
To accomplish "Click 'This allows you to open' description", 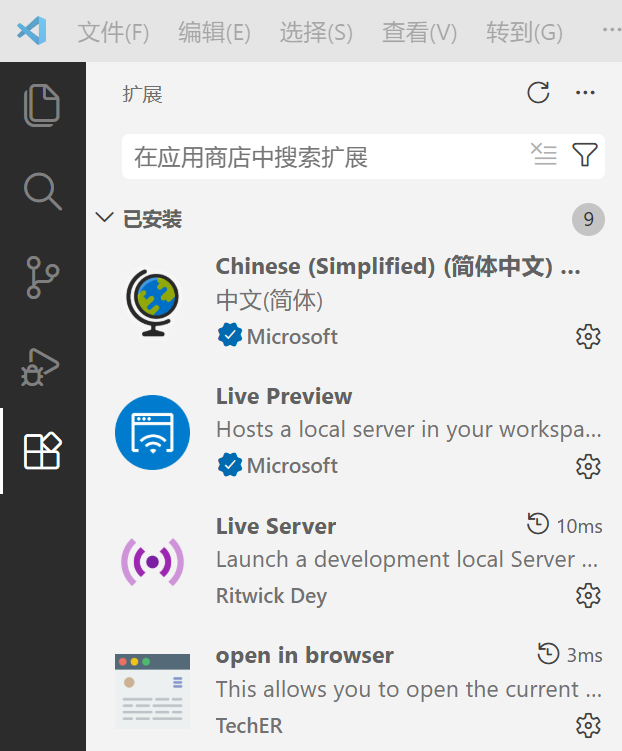I will pos(408,690).
